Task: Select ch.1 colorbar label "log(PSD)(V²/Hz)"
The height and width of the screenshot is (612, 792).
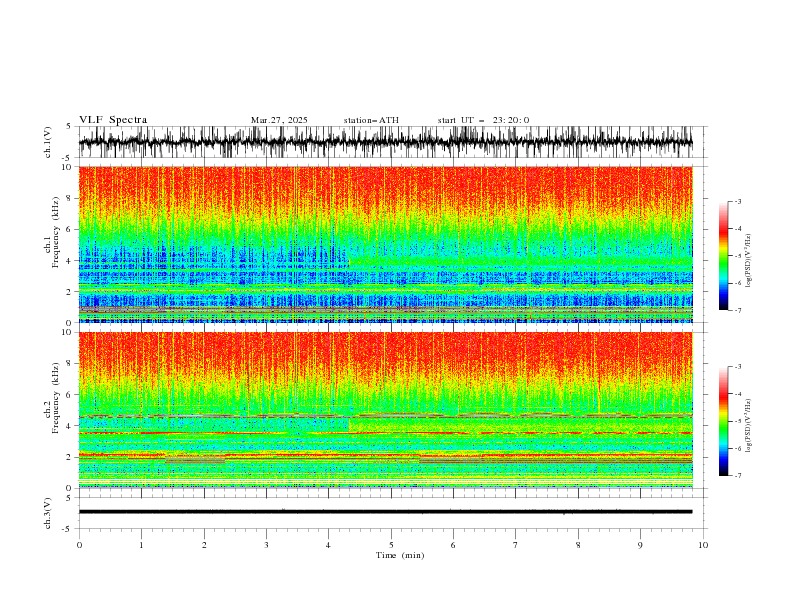Action: pyautogui.click(x=749, y=261)
